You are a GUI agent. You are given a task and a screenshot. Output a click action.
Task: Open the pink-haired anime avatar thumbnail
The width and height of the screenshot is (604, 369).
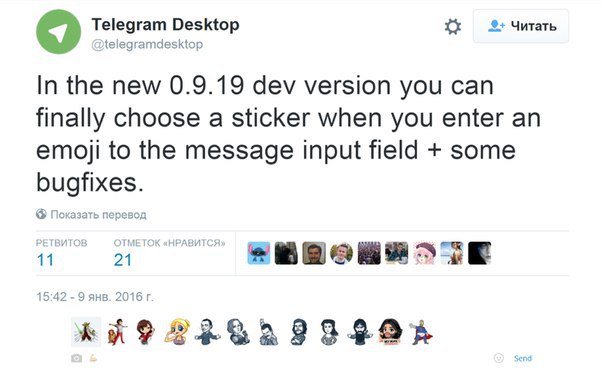point(424,253)
